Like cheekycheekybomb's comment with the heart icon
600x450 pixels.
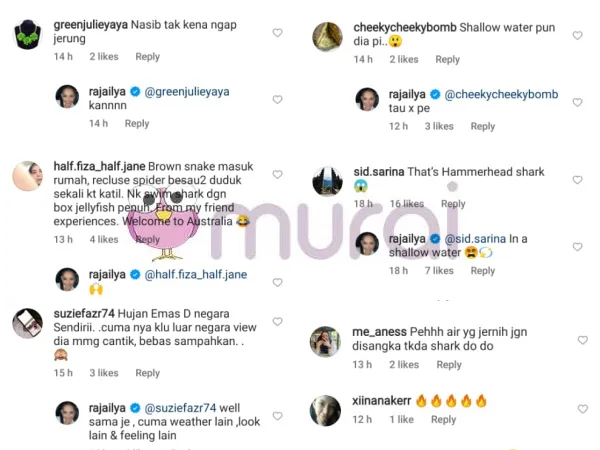577,36
